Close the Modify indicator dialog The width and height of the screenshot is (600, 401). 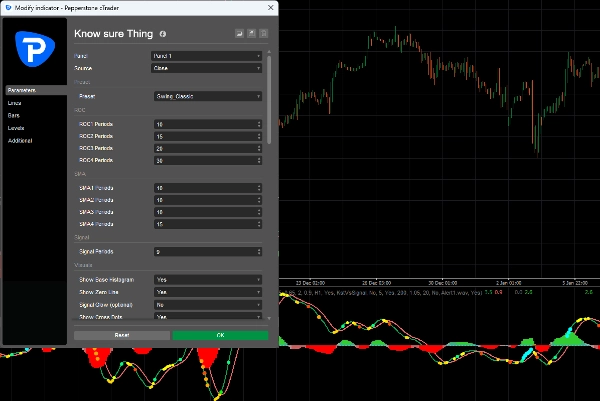click(x=271, y=8)
